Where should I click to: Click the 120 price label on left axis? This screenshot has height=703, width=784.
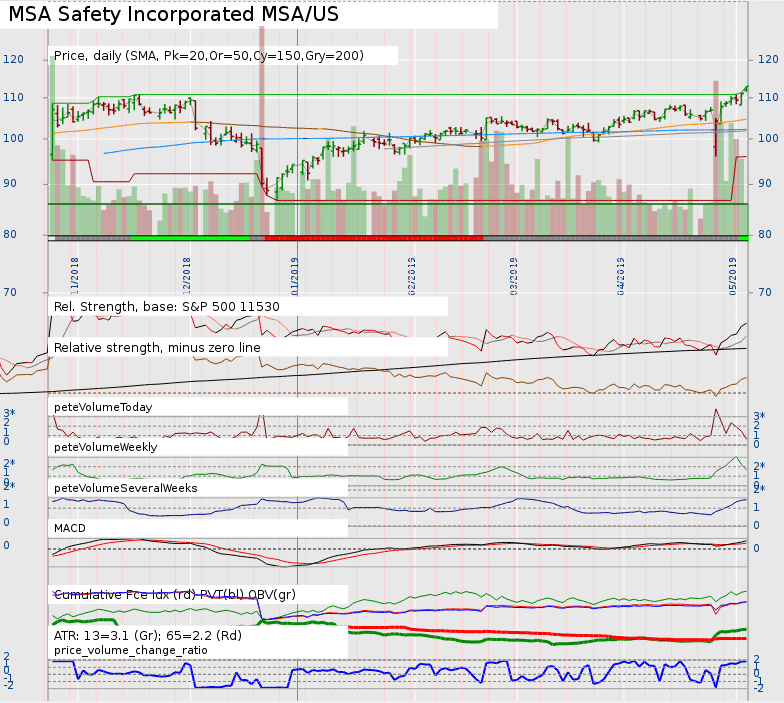click(x=14, y=60)
